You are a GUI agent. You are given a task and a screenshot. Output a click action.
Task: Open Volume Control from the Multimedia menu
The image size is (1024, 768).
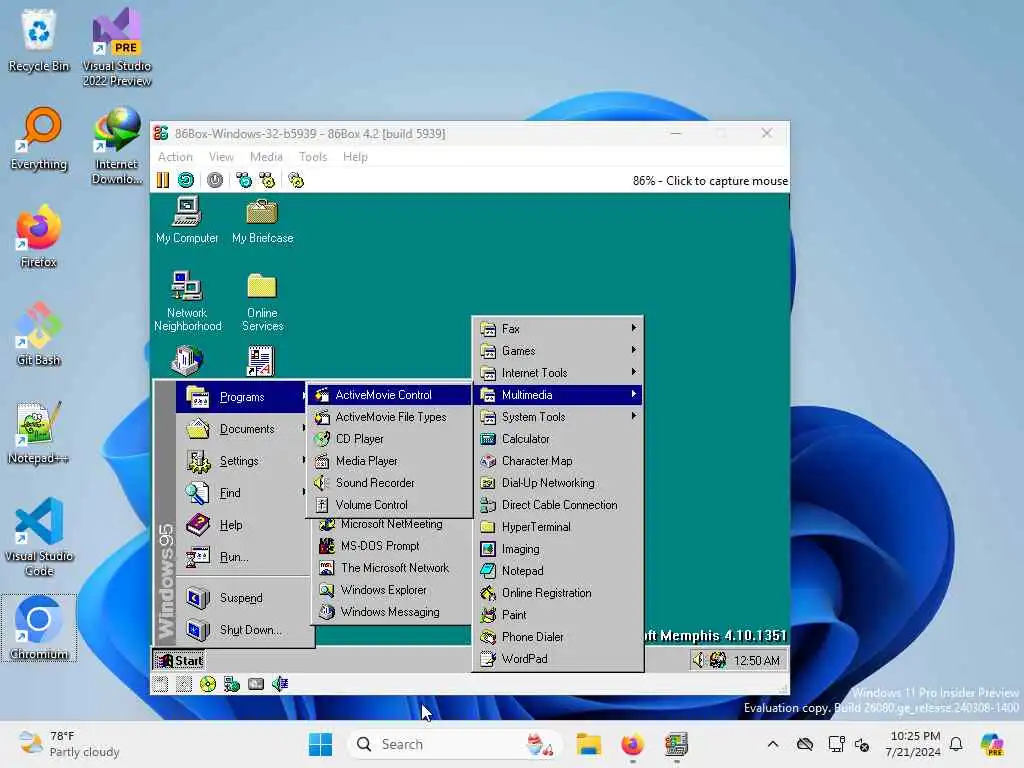click(x=390, y=505)
